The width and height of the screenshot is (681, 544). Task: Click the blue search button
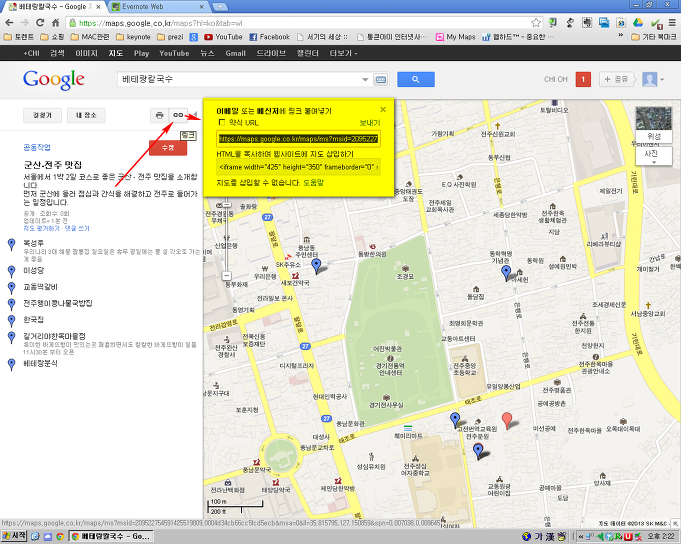pyautogui.click(x=416, y=79)
